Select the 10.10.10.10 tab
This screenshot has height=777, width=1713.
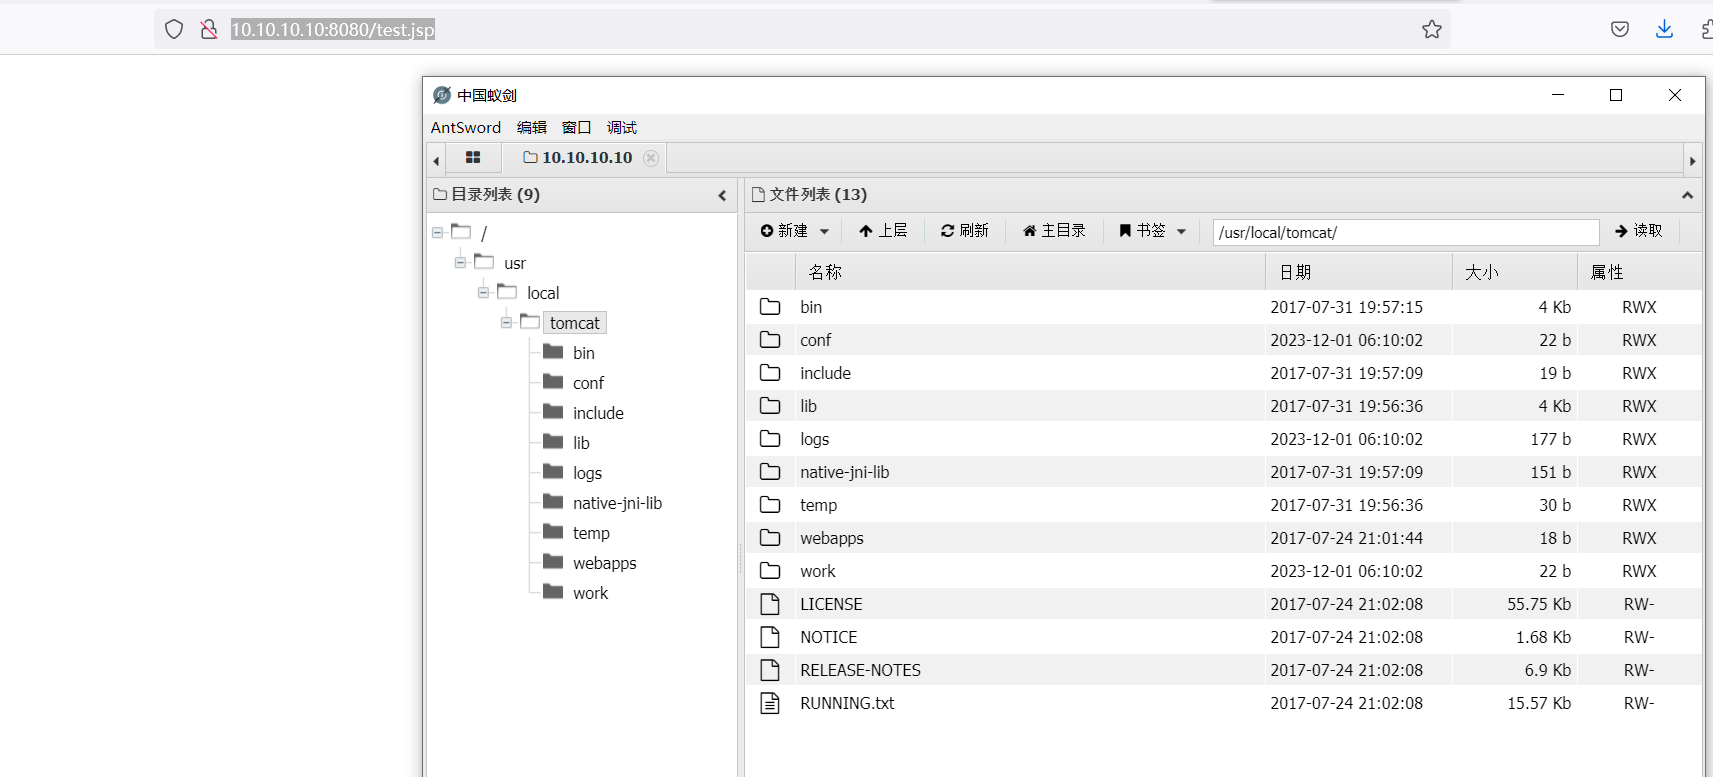578,157
